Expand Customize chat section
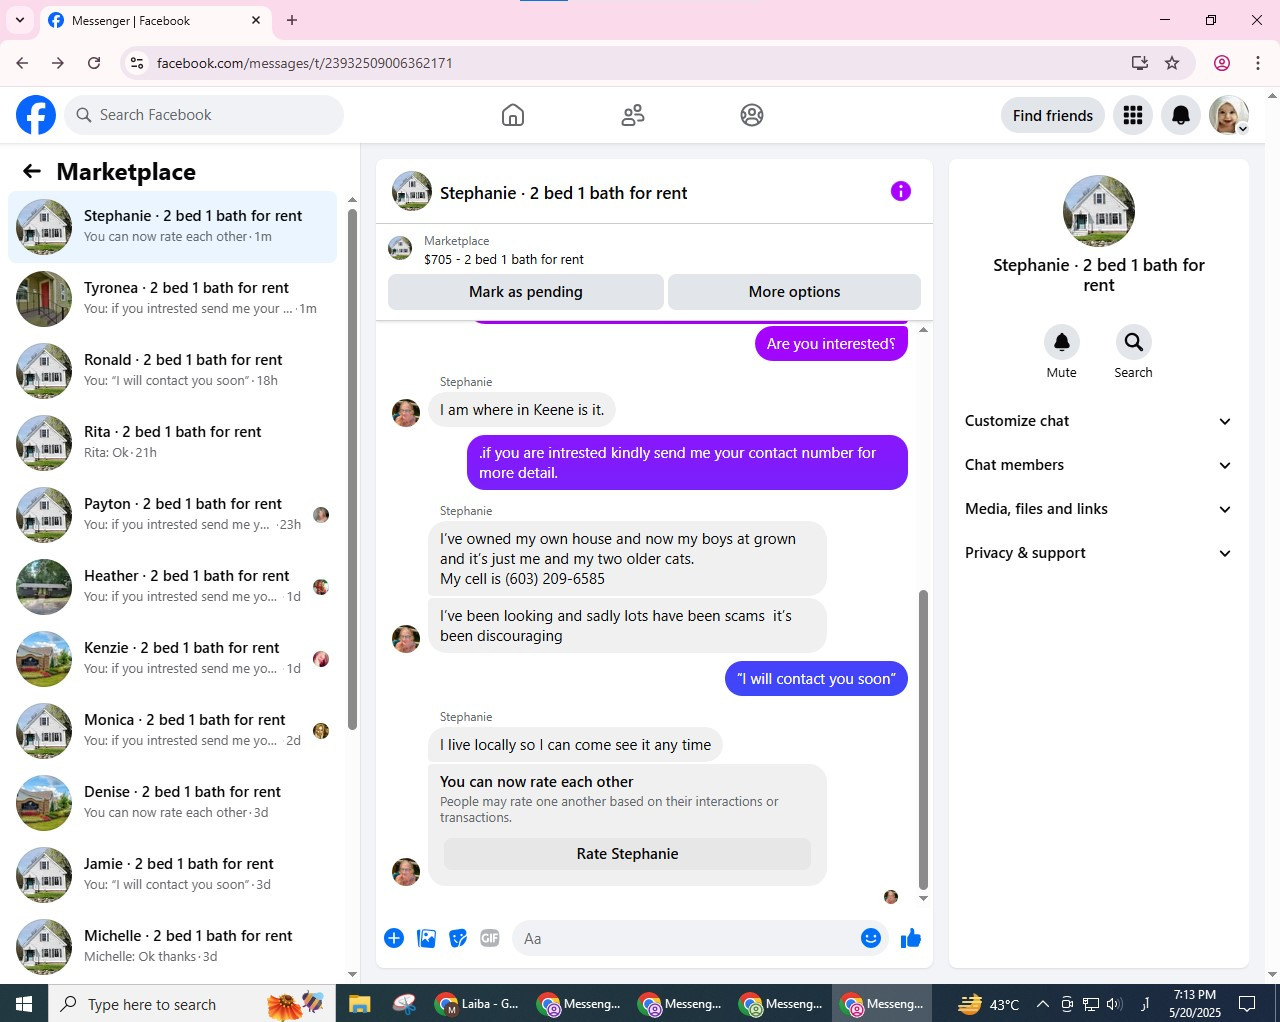This screenshot has width=1280, height=1022. coord(1098,421)
